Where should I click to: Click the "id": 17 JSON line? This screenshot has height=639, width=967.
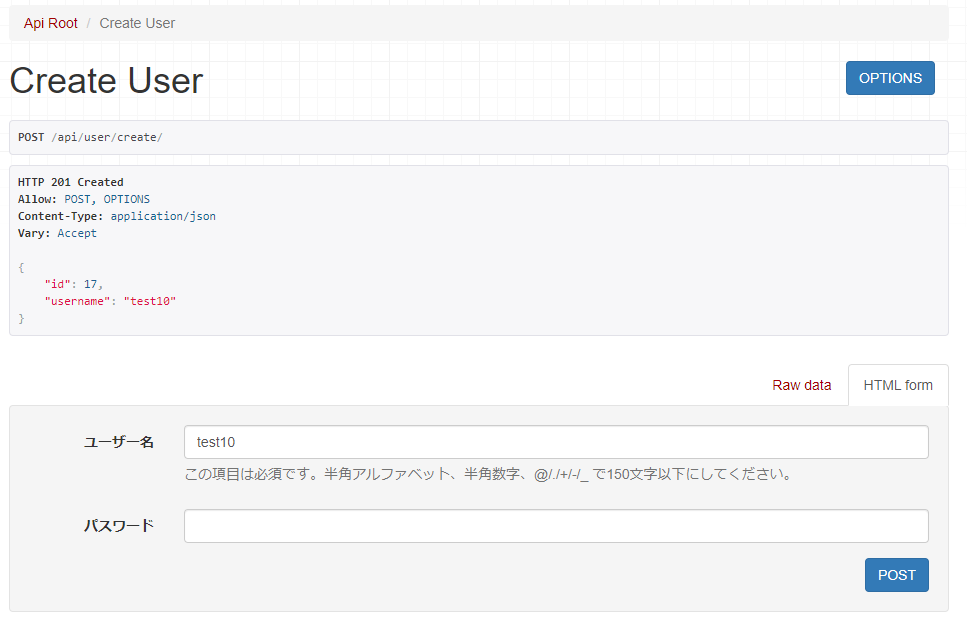(73, 284)
